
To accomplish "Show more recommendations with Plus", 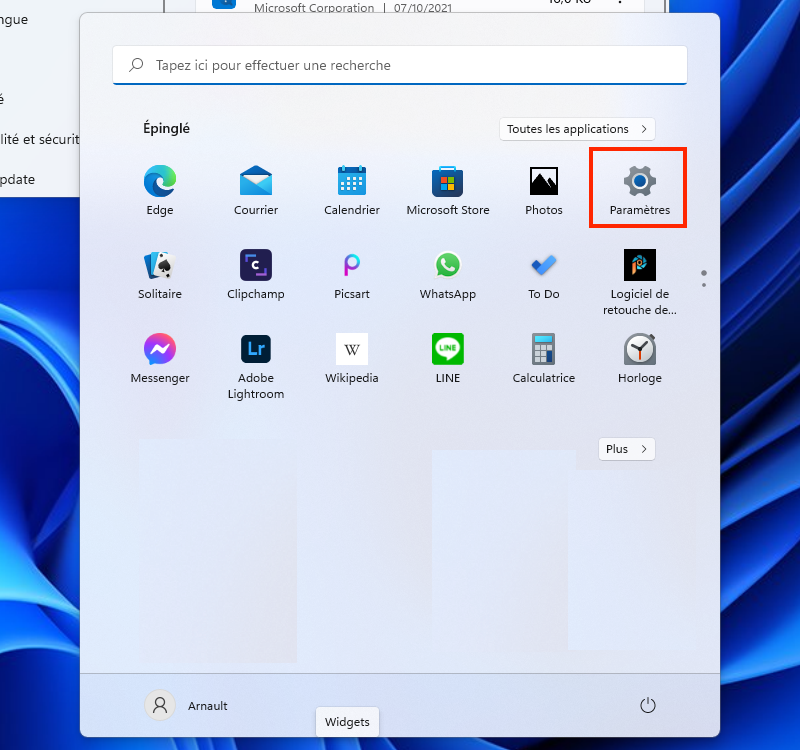I will [627, 449].
